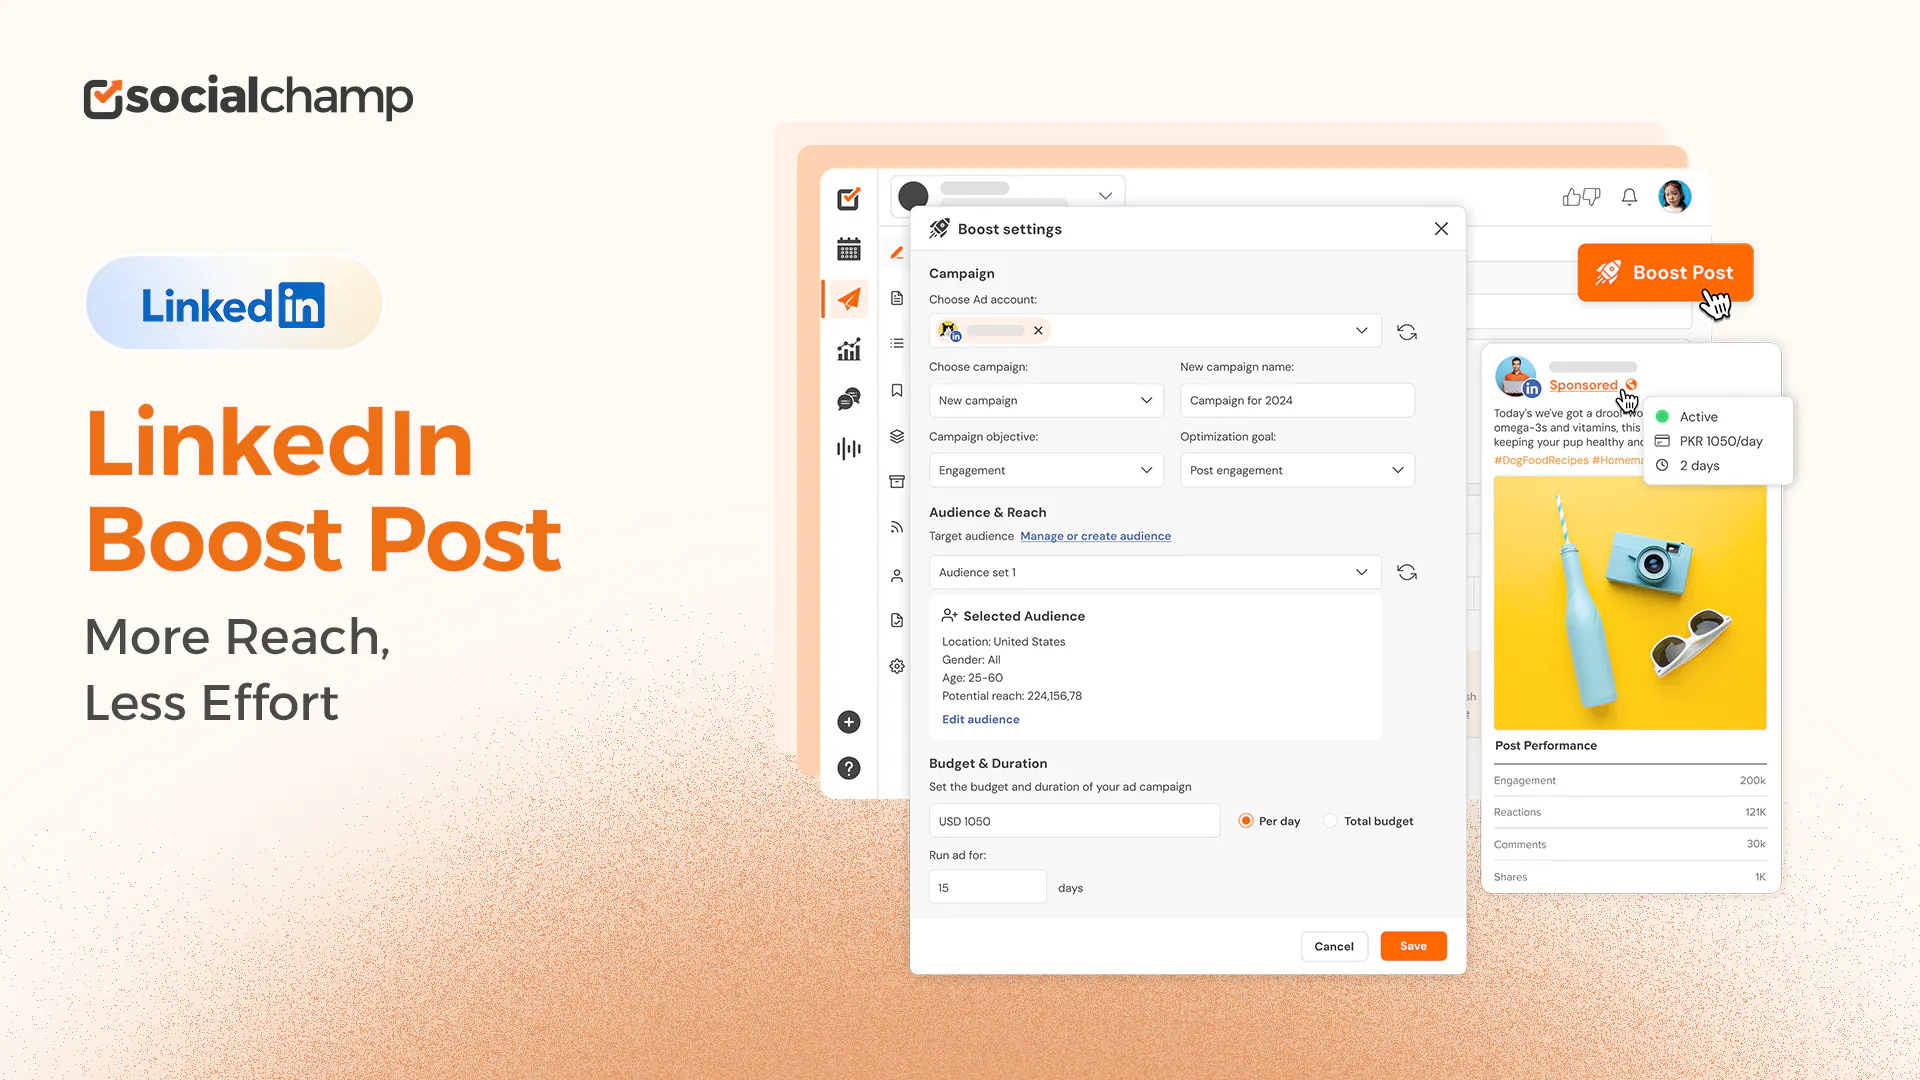1920x1080 pixels.
Task: Select the Total budget option
Action: (x=1330, y=821)
